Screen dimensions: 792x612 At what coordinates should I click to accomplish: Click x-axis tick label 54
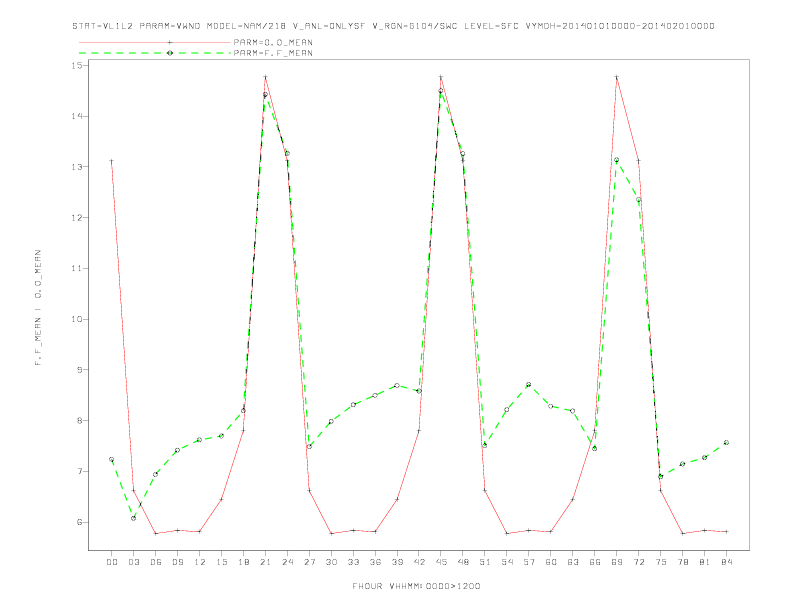[x=507, y=562]
